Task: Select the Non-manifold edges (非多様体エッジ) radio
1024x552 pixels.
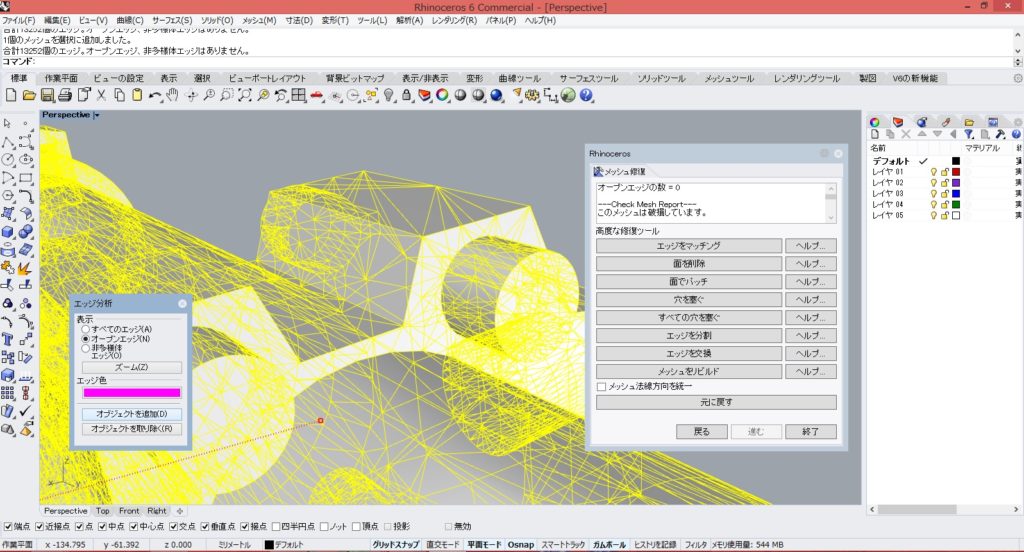Action: (x=86, y=349)
